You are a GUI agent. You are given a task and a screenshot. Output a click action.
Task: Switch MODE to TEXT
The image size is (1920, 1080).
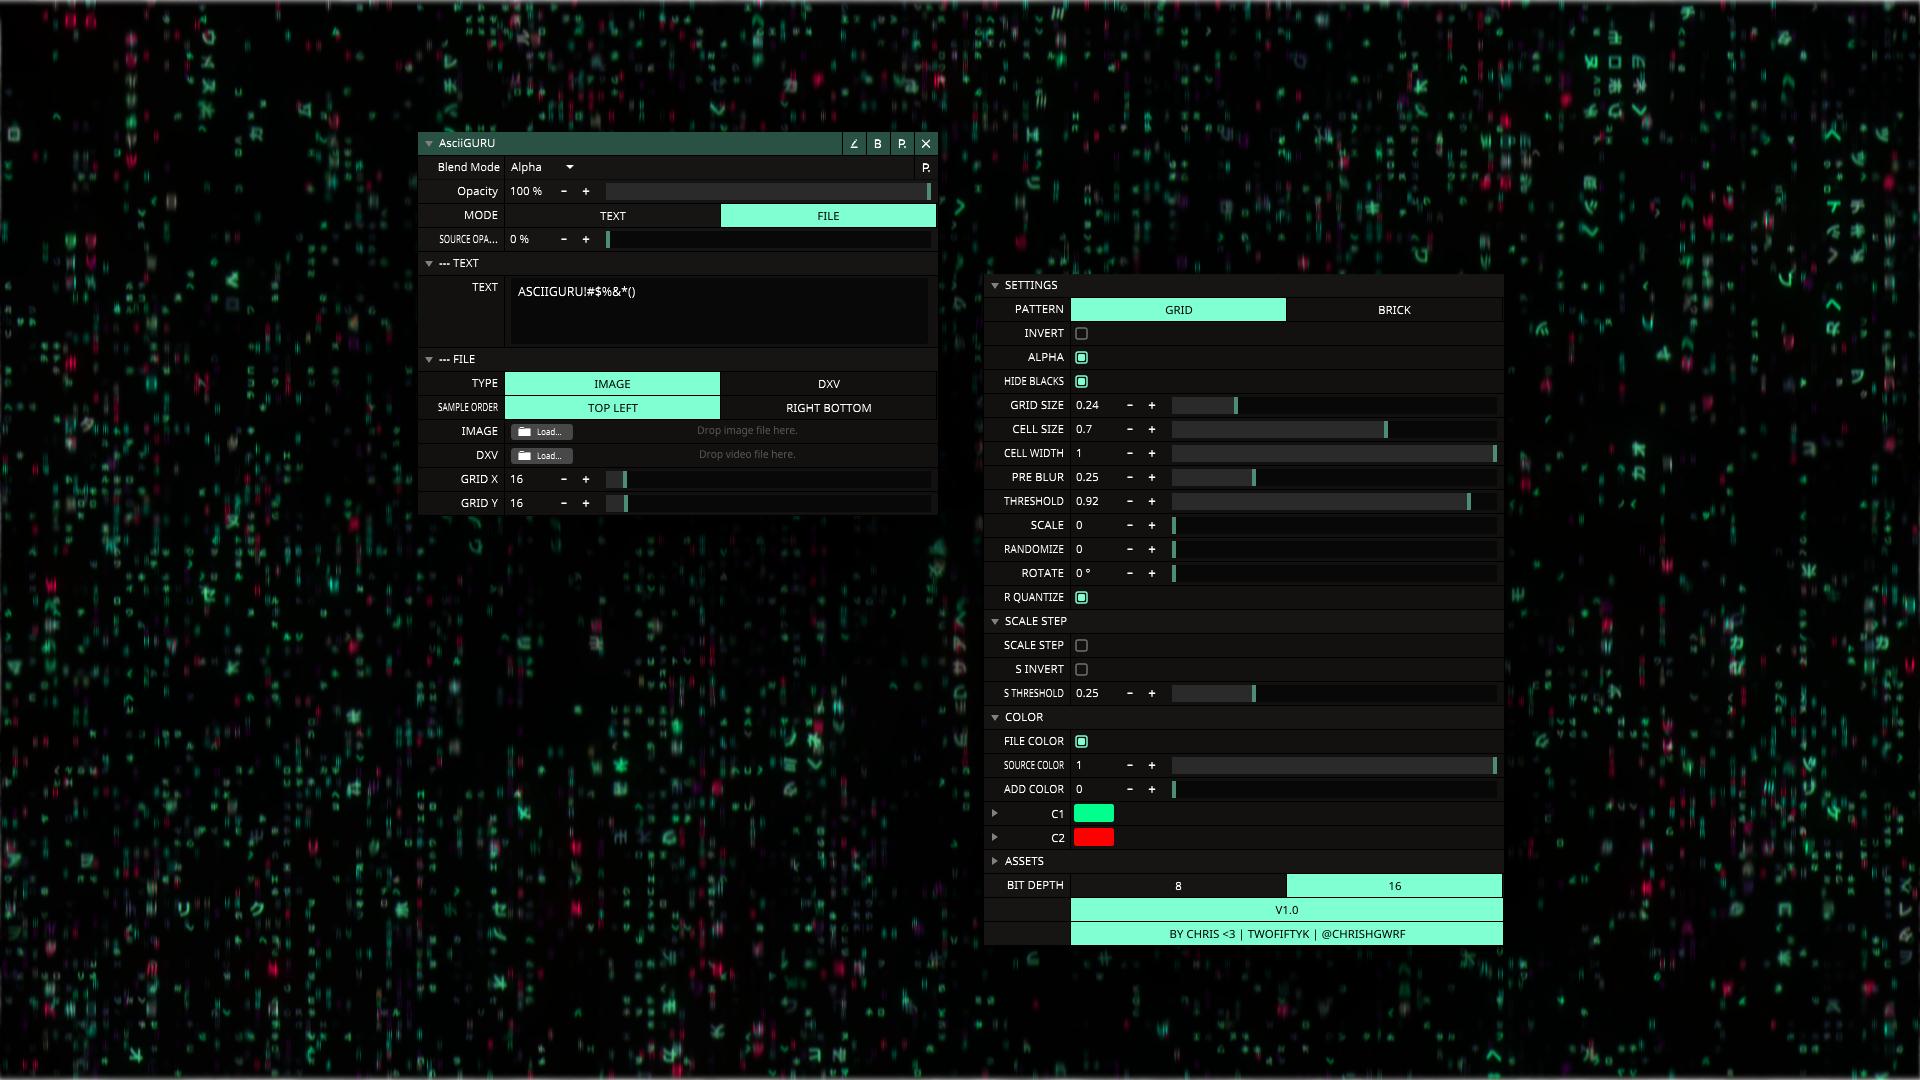(612, 216)
